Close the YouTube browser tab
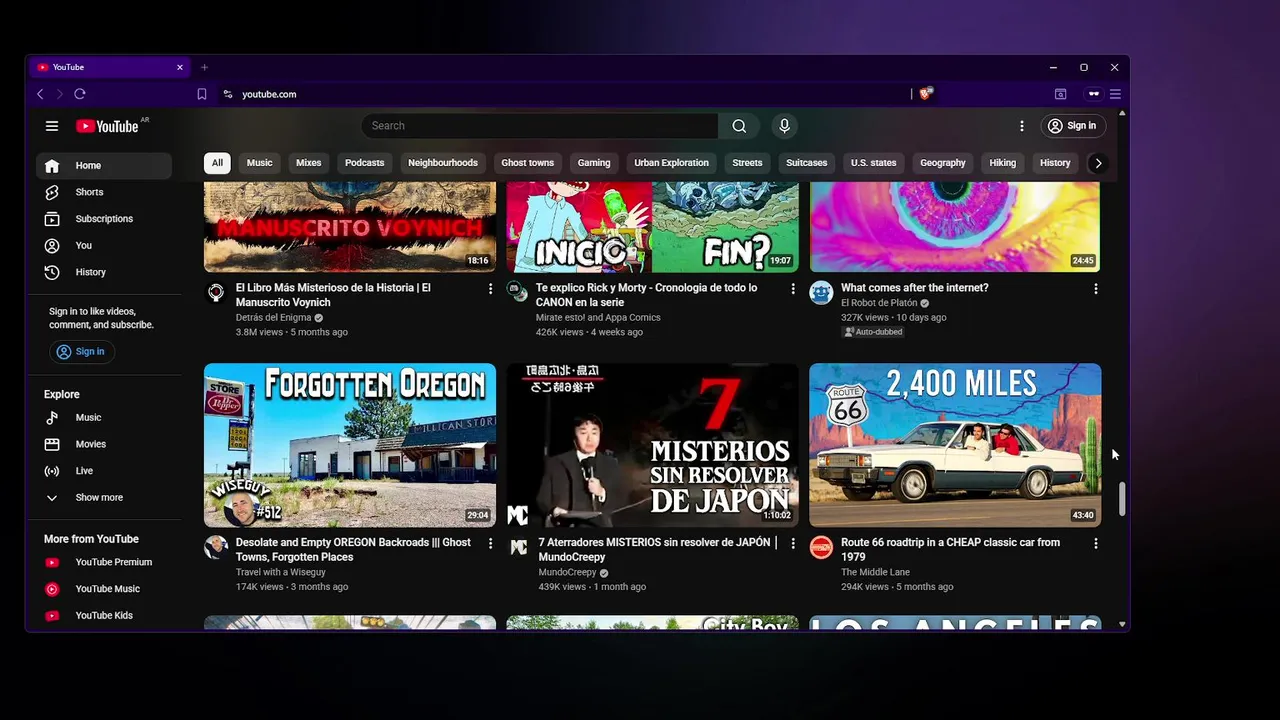 click(x=180, y=67)
